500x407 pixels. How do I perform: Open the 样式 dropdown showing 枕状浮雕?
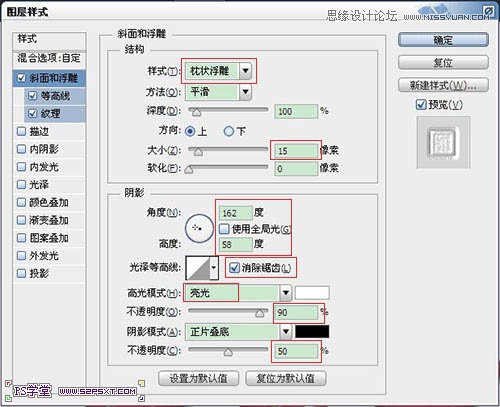tap(218, 71)
